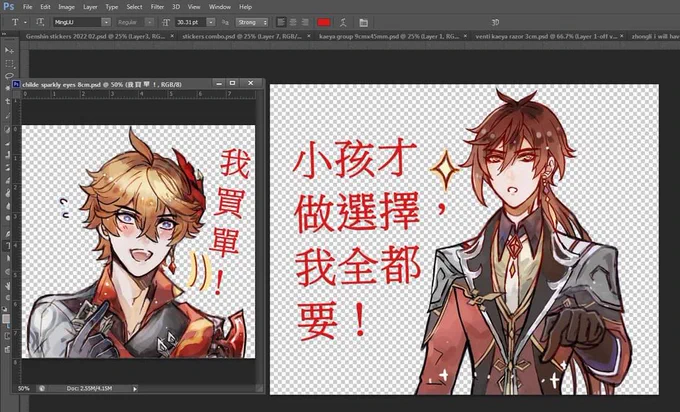
Task: Open the Select menu
Action: click(134, 7)
